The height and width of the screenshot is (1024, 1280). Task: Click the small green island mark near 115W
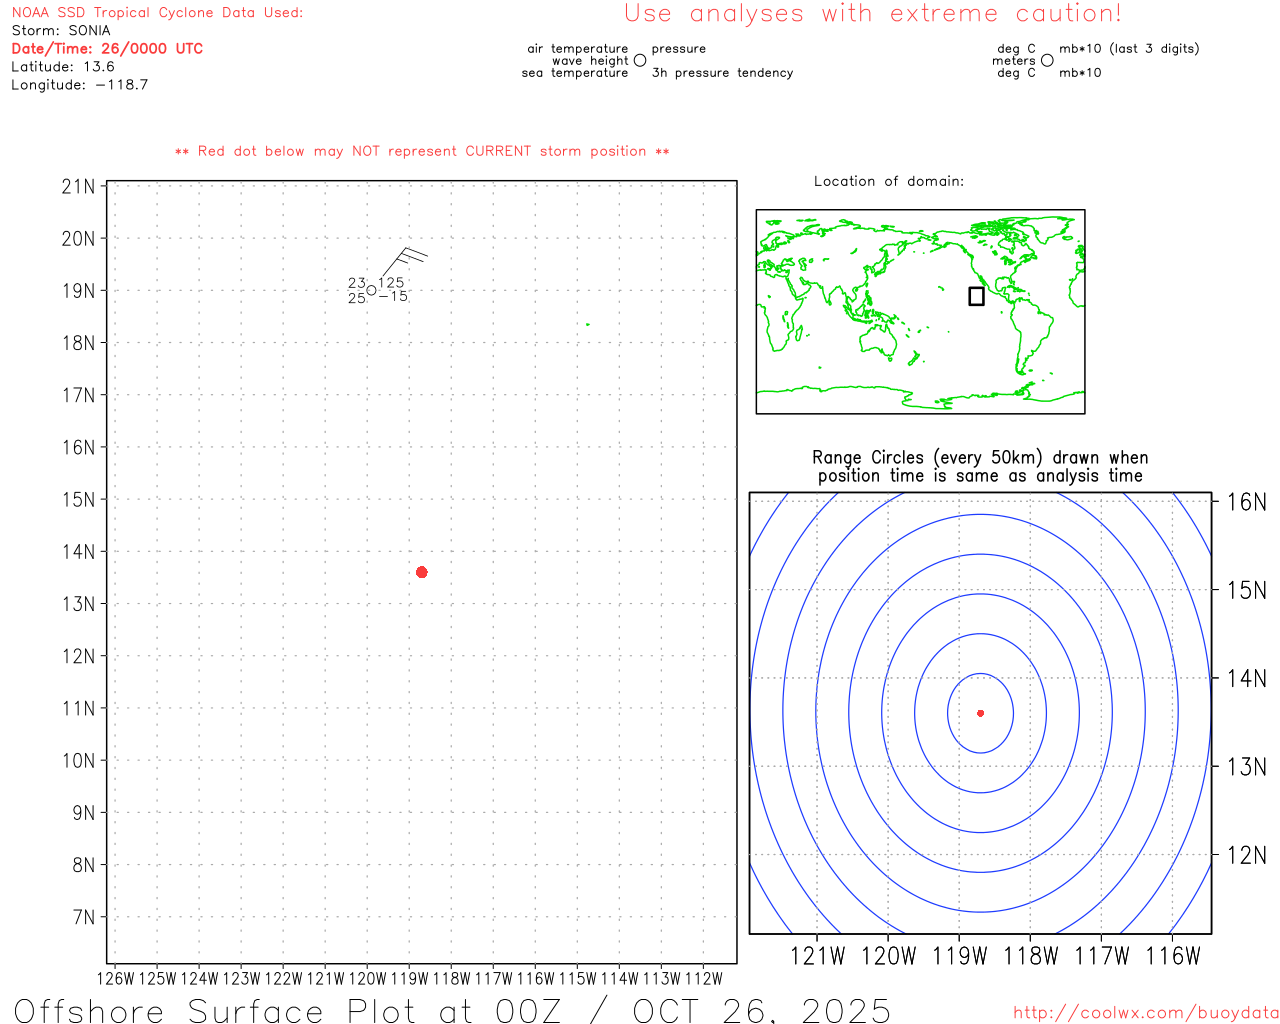pyautogui.click(x=587, y=324)
